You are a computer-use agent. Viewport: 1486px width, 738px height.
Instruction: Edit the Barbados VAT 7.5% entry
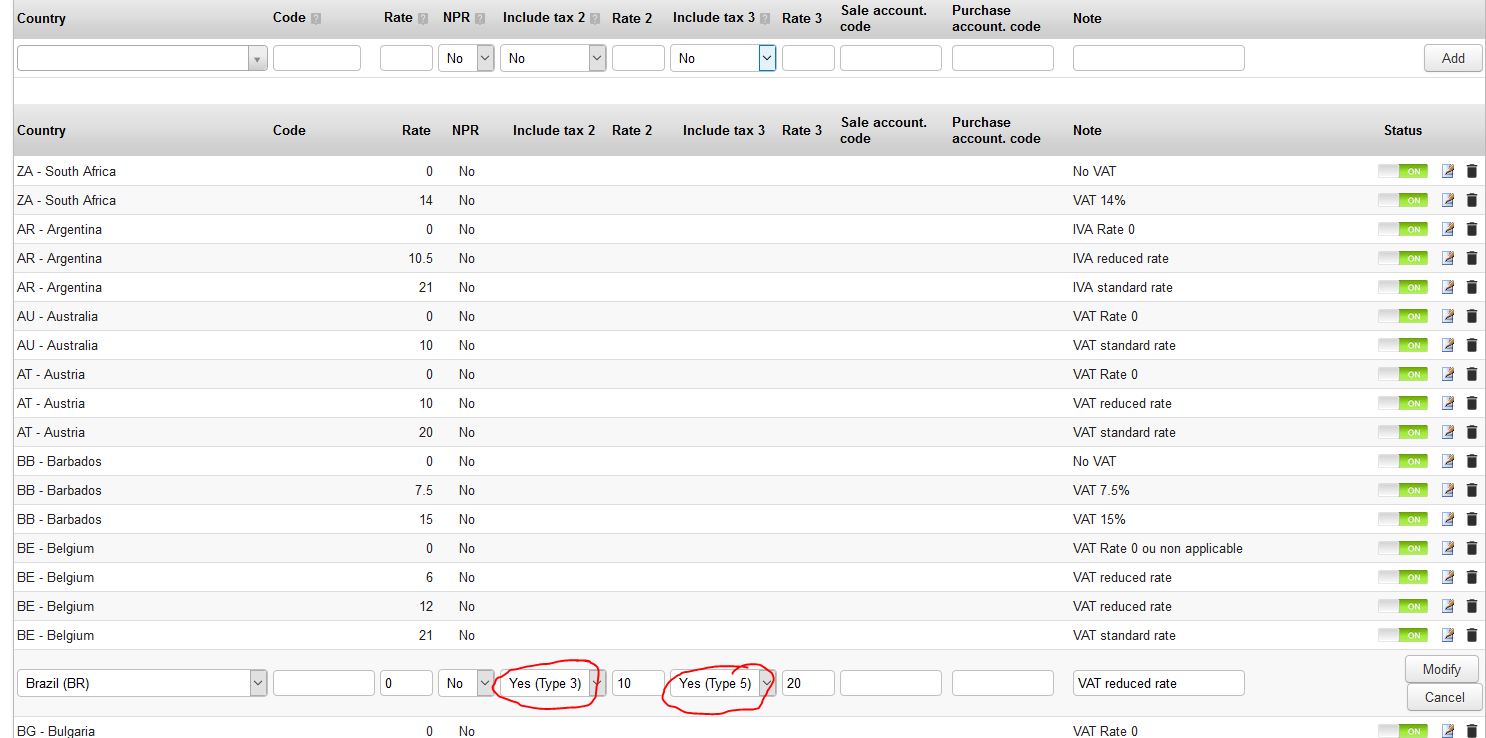coord(1447,490)
